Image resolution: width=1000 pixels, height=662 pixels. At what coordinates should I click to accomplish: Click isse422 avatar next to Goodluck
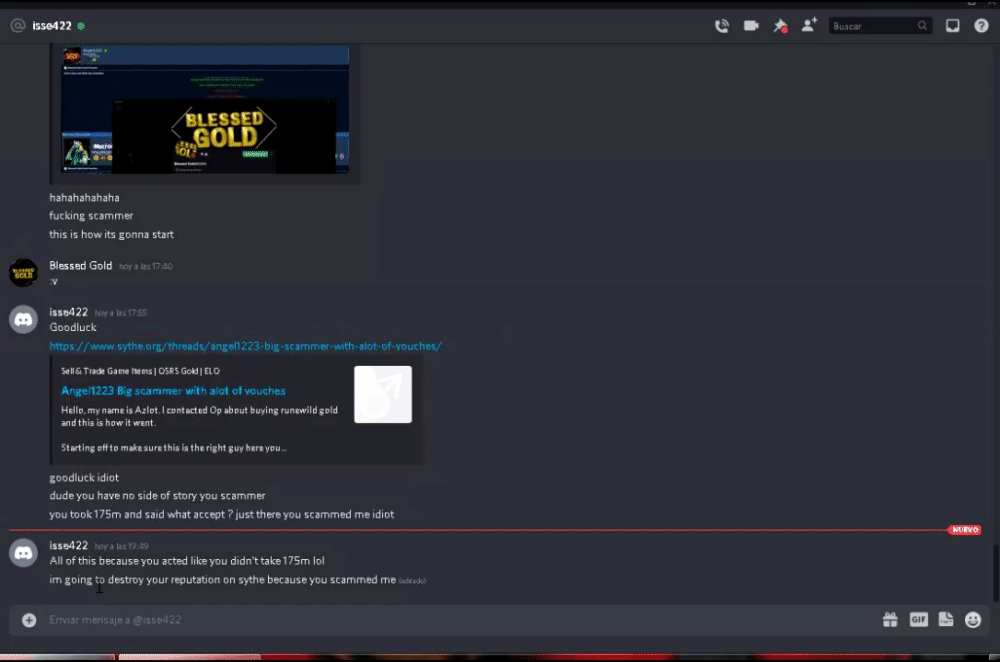(24, 320)
